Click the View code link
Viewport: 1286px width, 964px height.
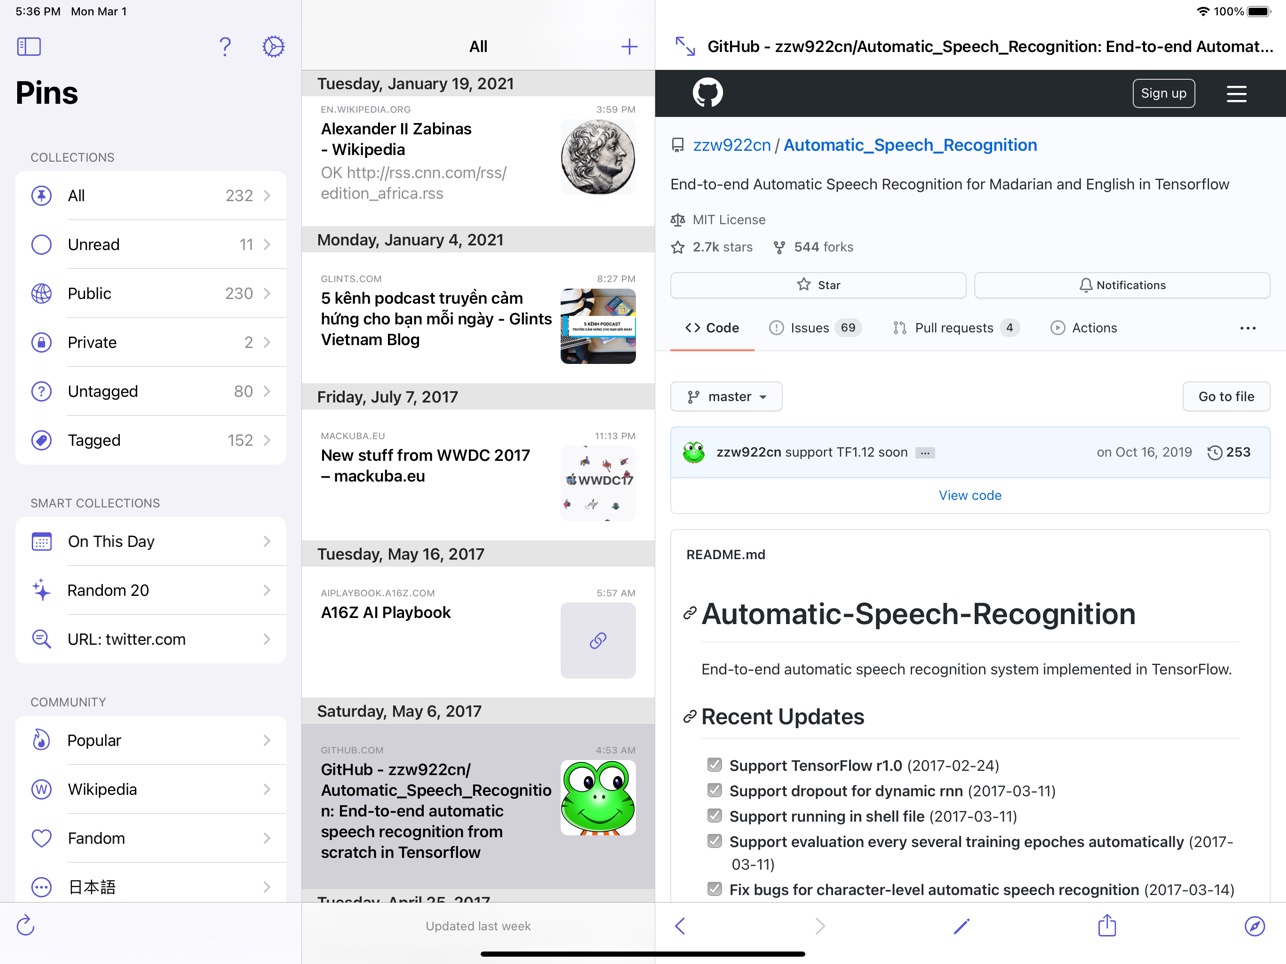[969, 495]
